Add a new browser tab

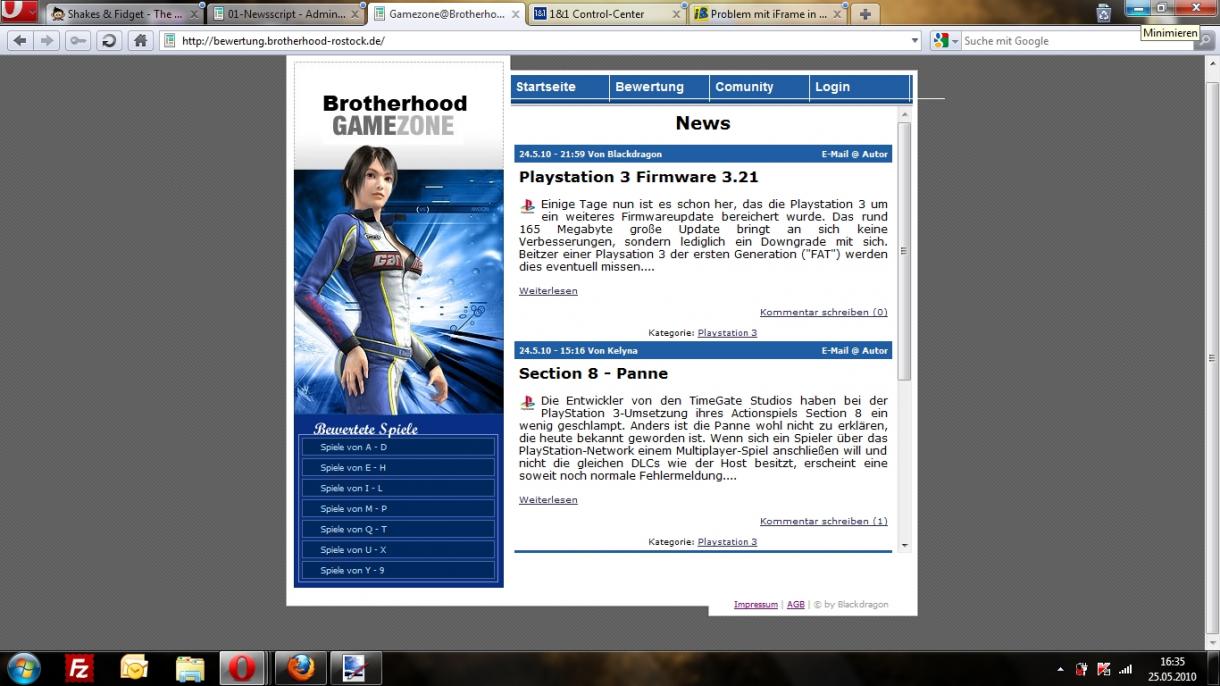click(x=865, y=14)
